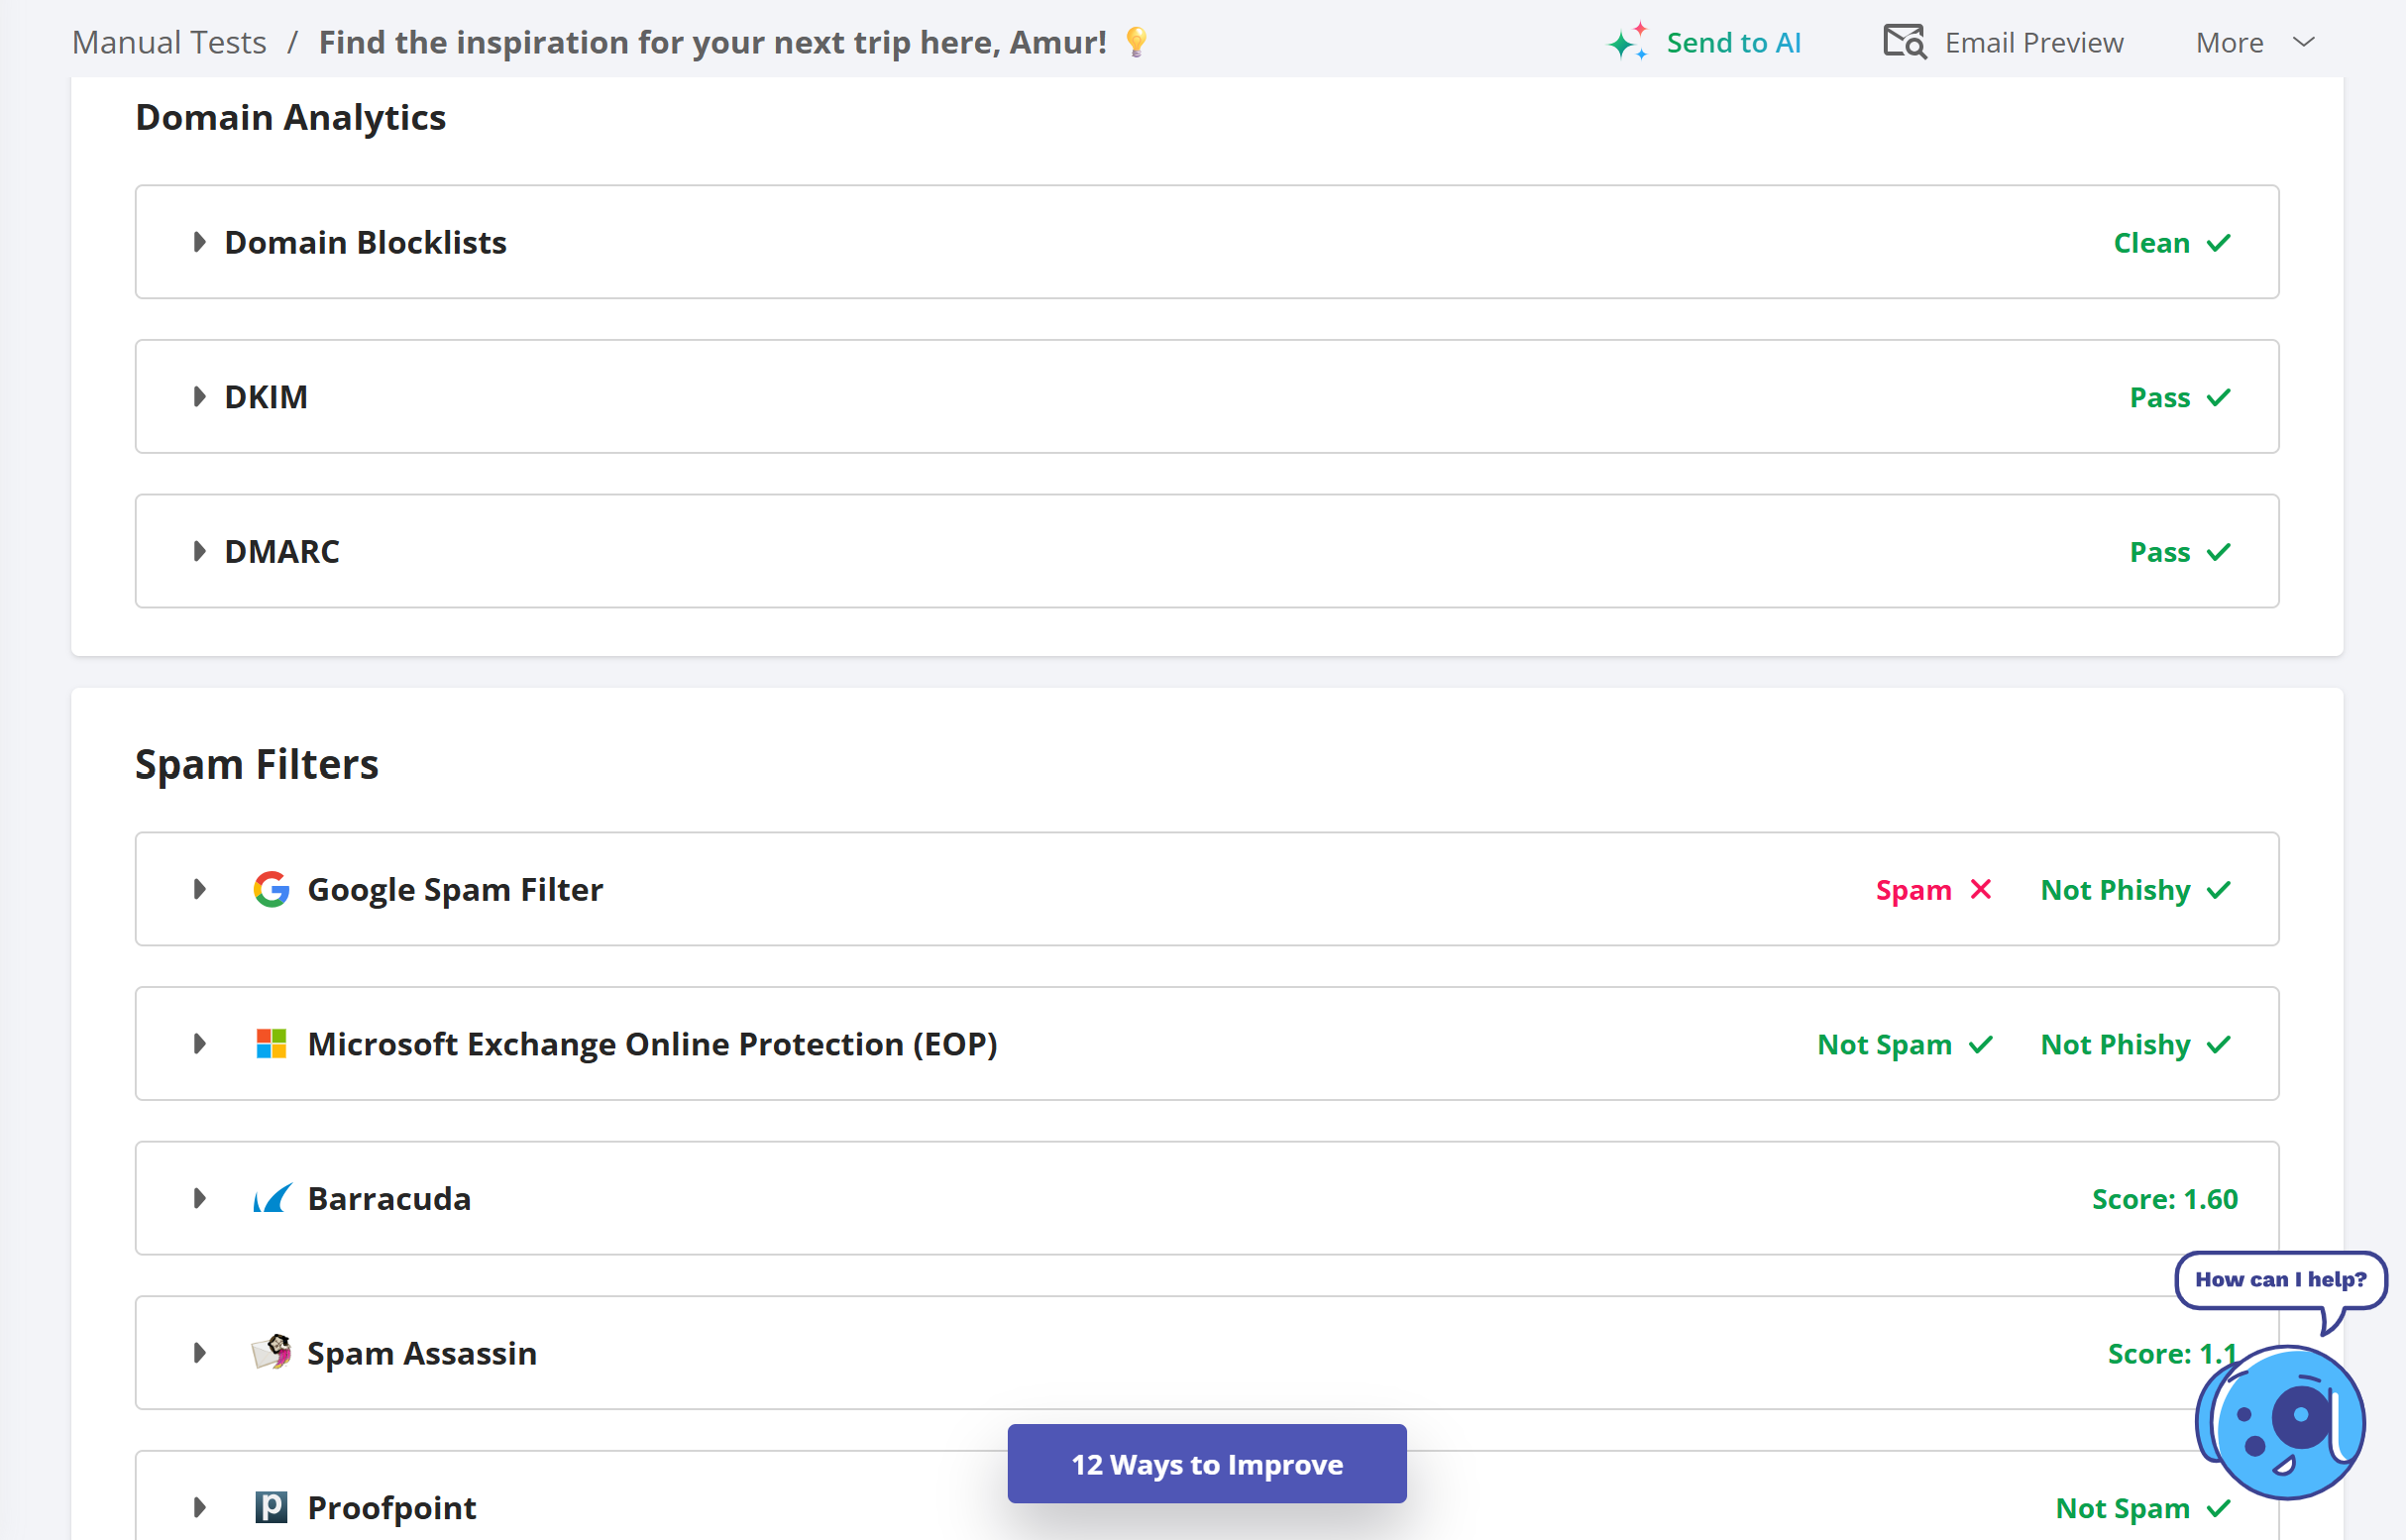The height and width of the screenshot is (1540, 2406).
Task: Click the Clean status text
Action: click(x=2151, y=243)
